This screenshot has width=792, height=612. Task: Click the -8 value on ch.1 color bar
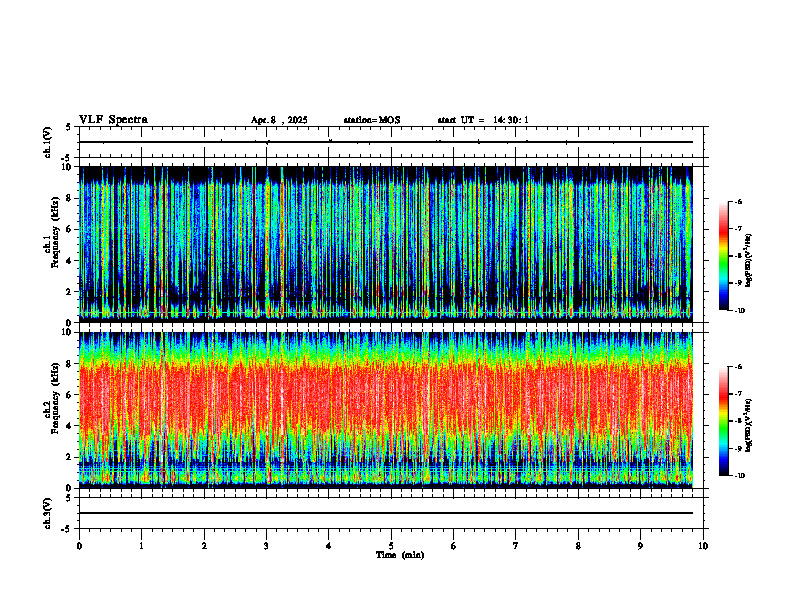(x=738, y=256)
